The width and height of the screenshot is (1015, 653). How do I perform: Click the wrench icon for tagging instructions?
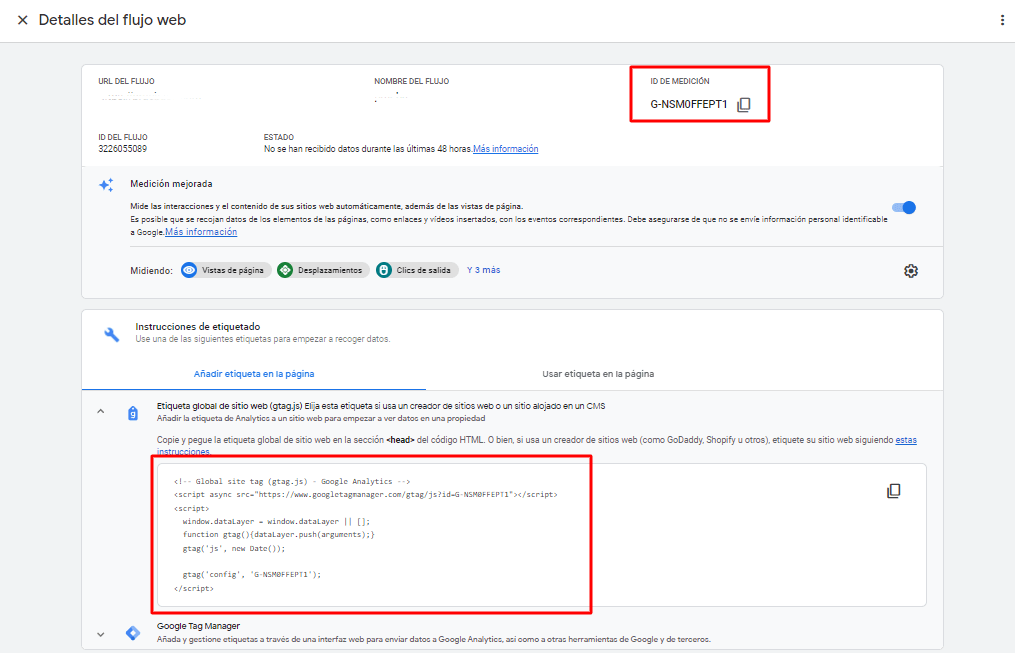tap(111, 334)
